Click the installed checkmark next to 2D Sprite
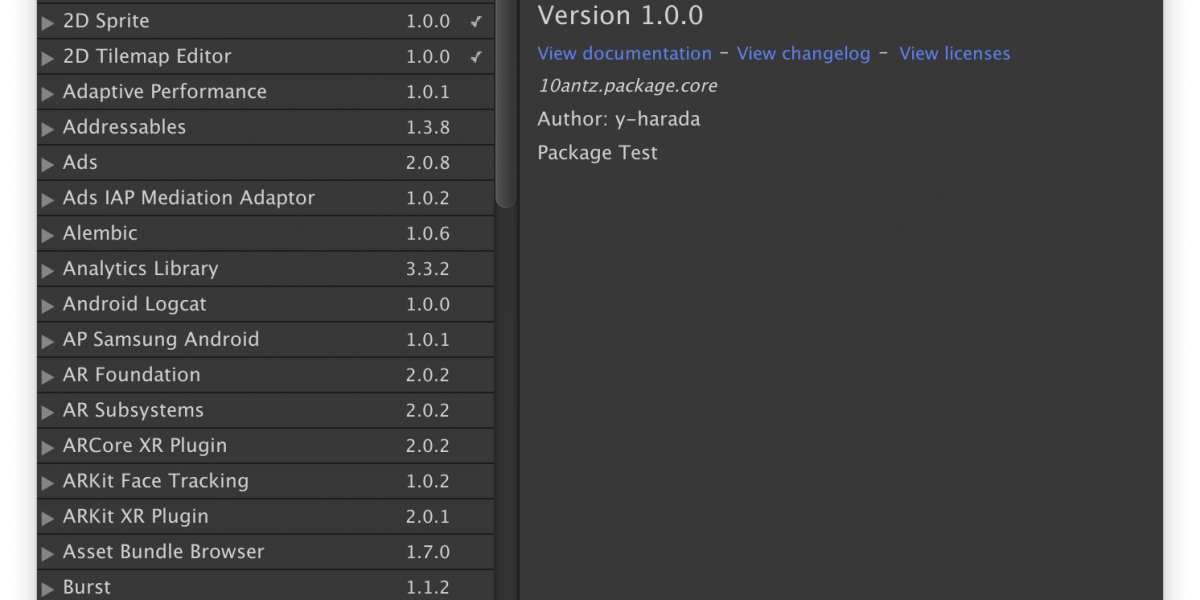This screenshot has height=600, width=1200. (x=476, y=21)
